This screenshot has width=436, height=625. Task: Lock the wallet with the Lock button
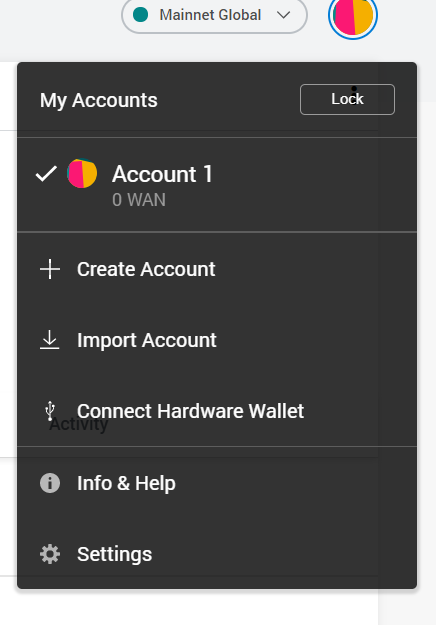(x=348, y=99)
